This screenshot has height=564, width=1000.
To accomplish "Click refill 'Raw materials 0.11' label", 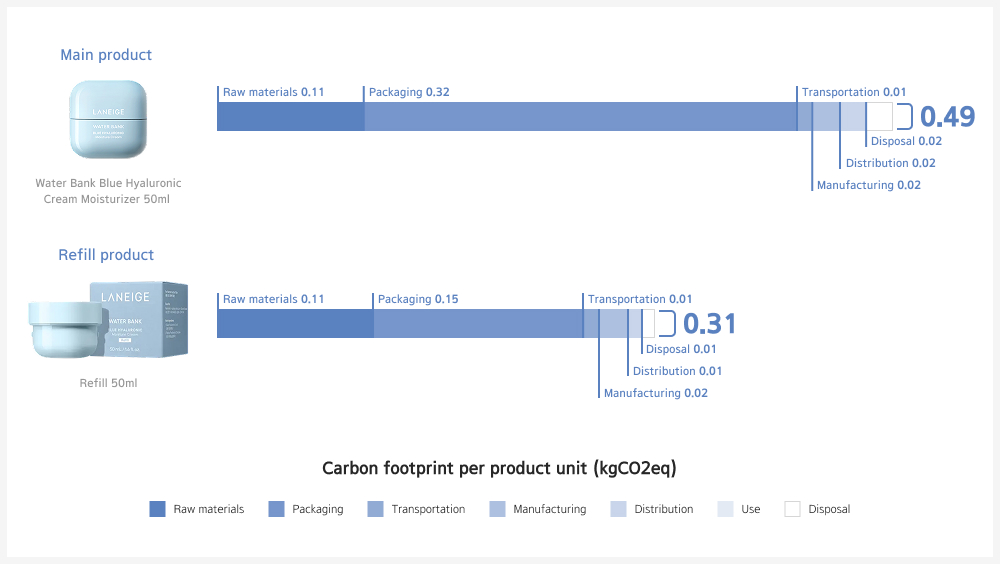I will 273,299.
